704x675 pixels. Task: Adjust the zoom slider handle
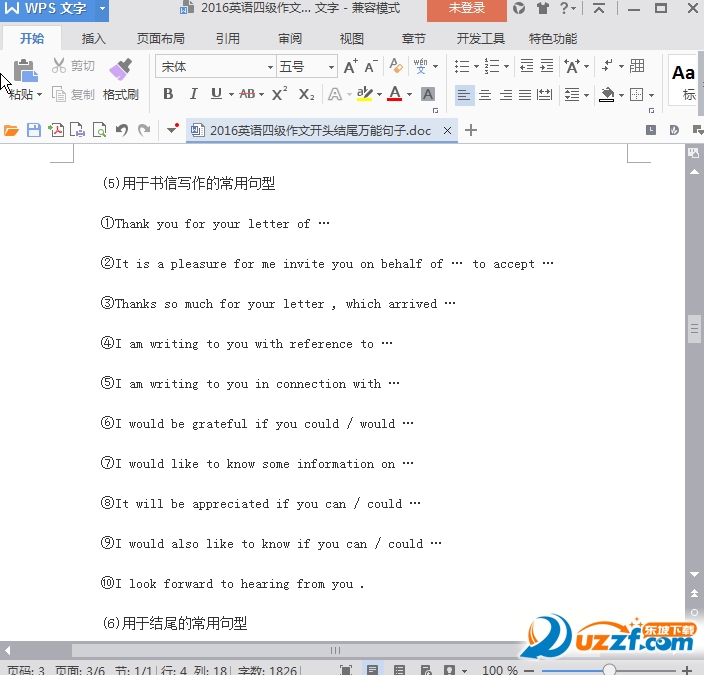pyautogui.click(x=609, y=671)
